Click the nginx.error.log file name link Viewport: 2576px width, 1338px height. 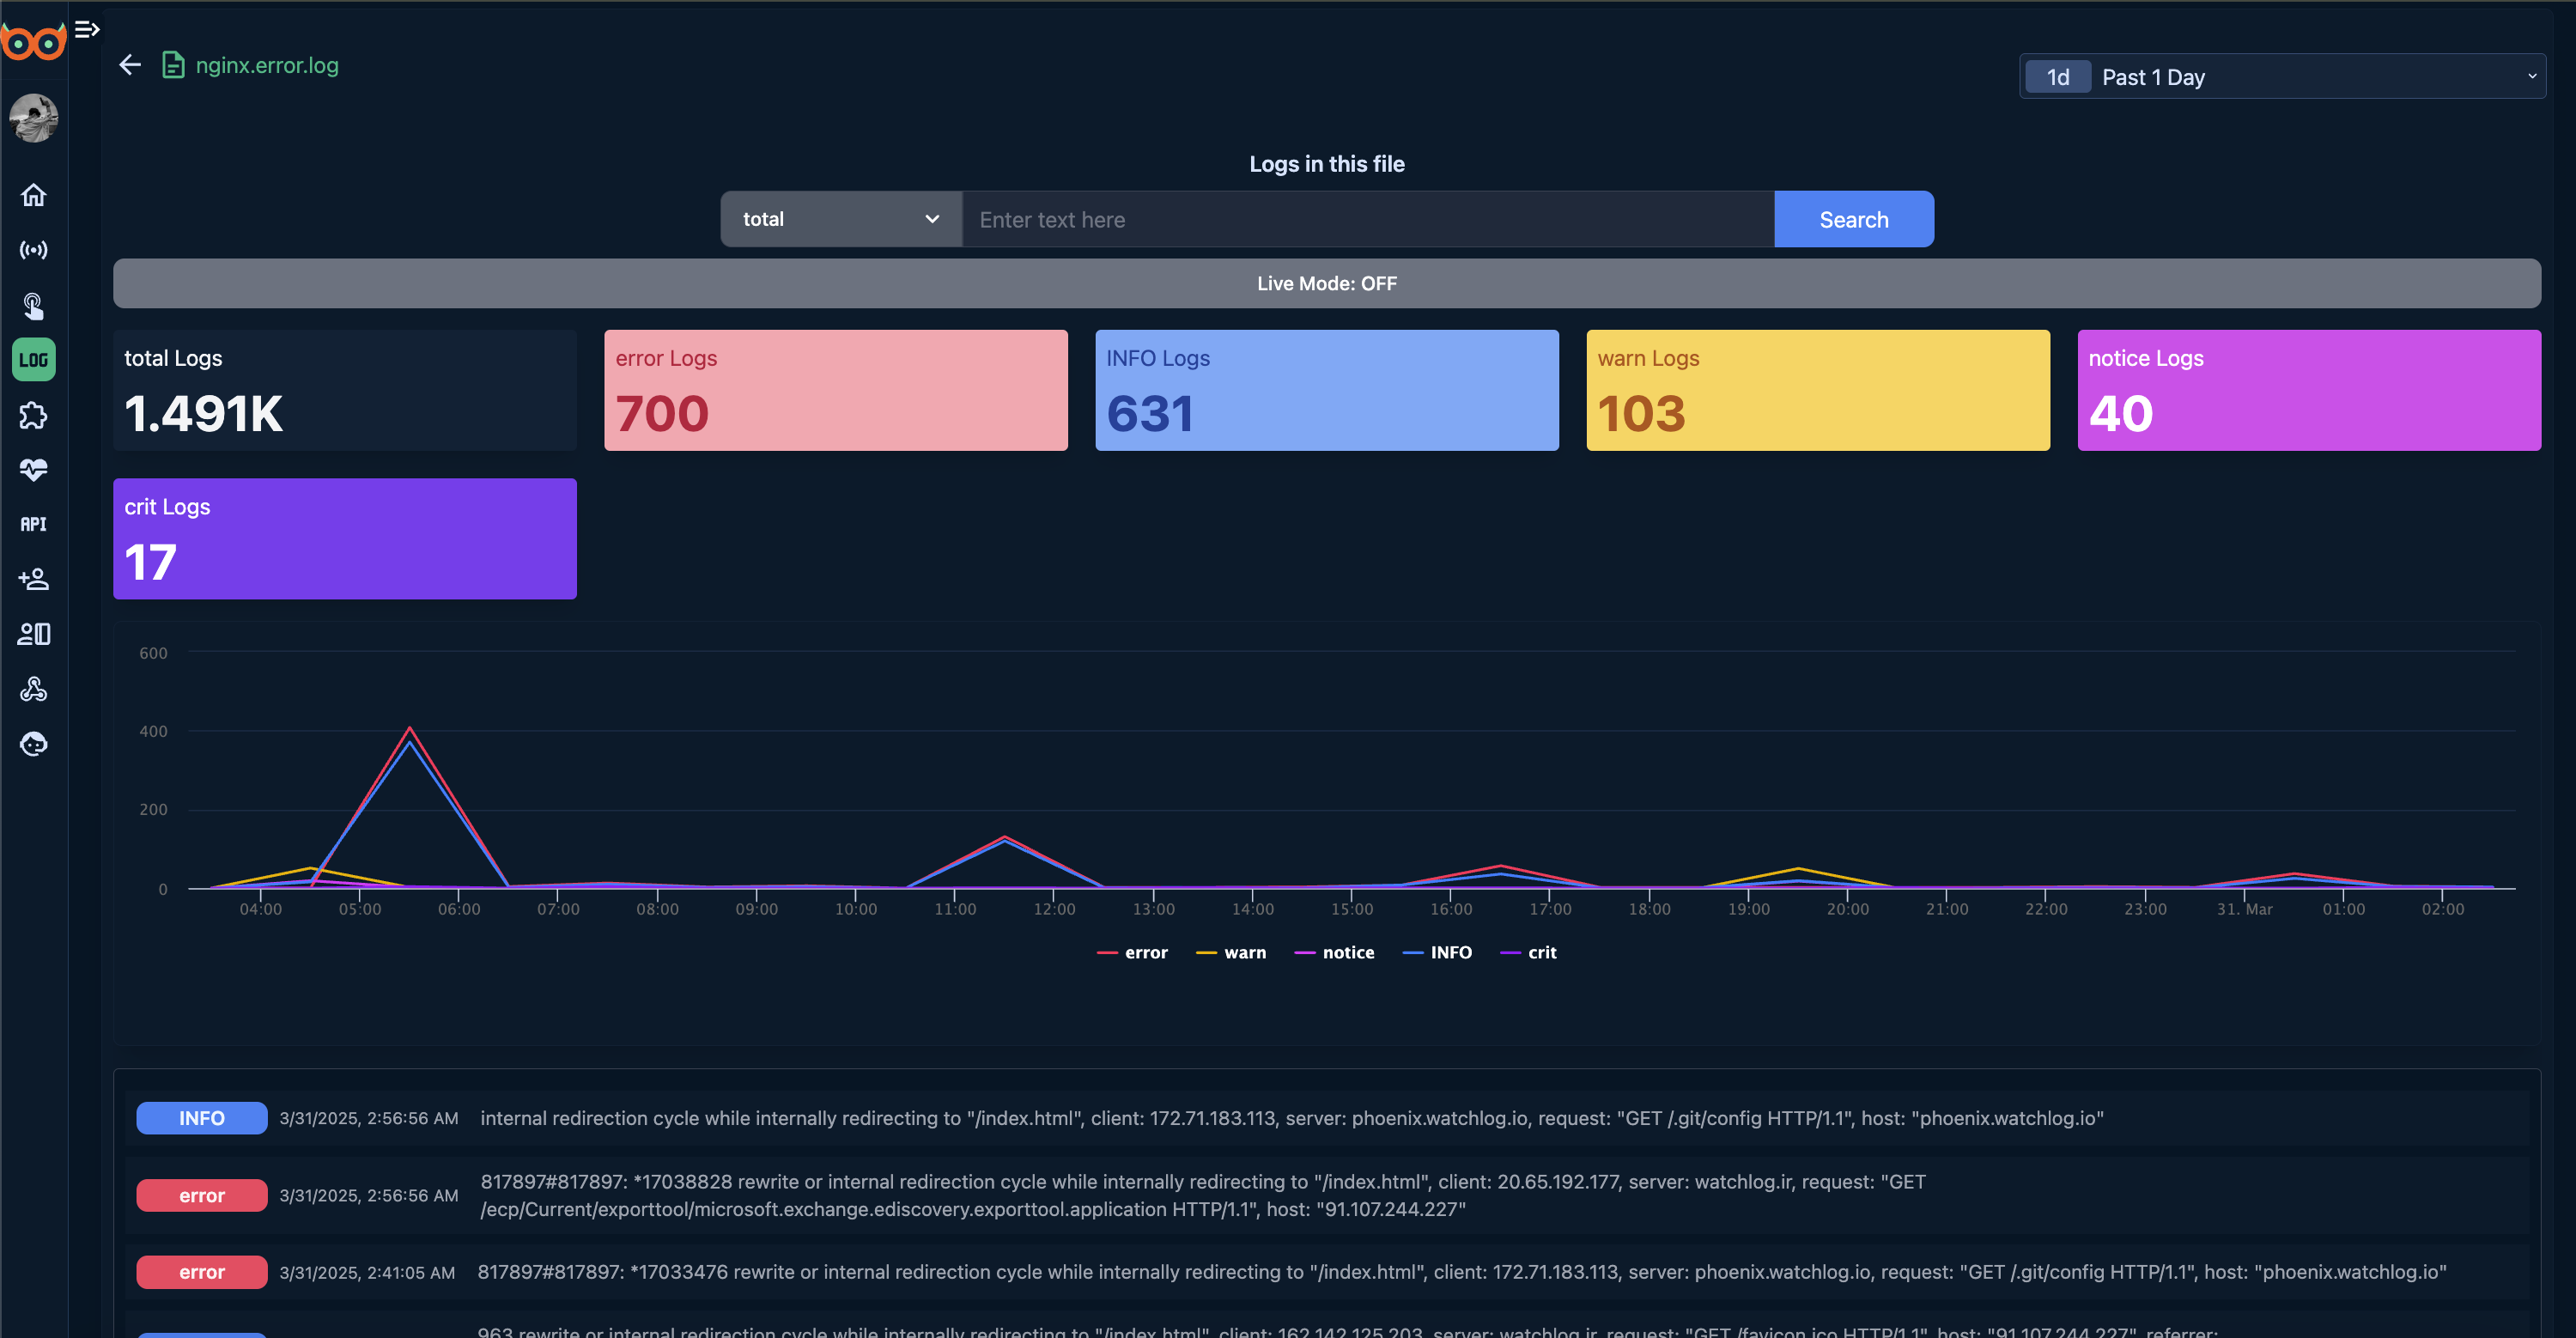pyautogui.click(x=266, y=65)
